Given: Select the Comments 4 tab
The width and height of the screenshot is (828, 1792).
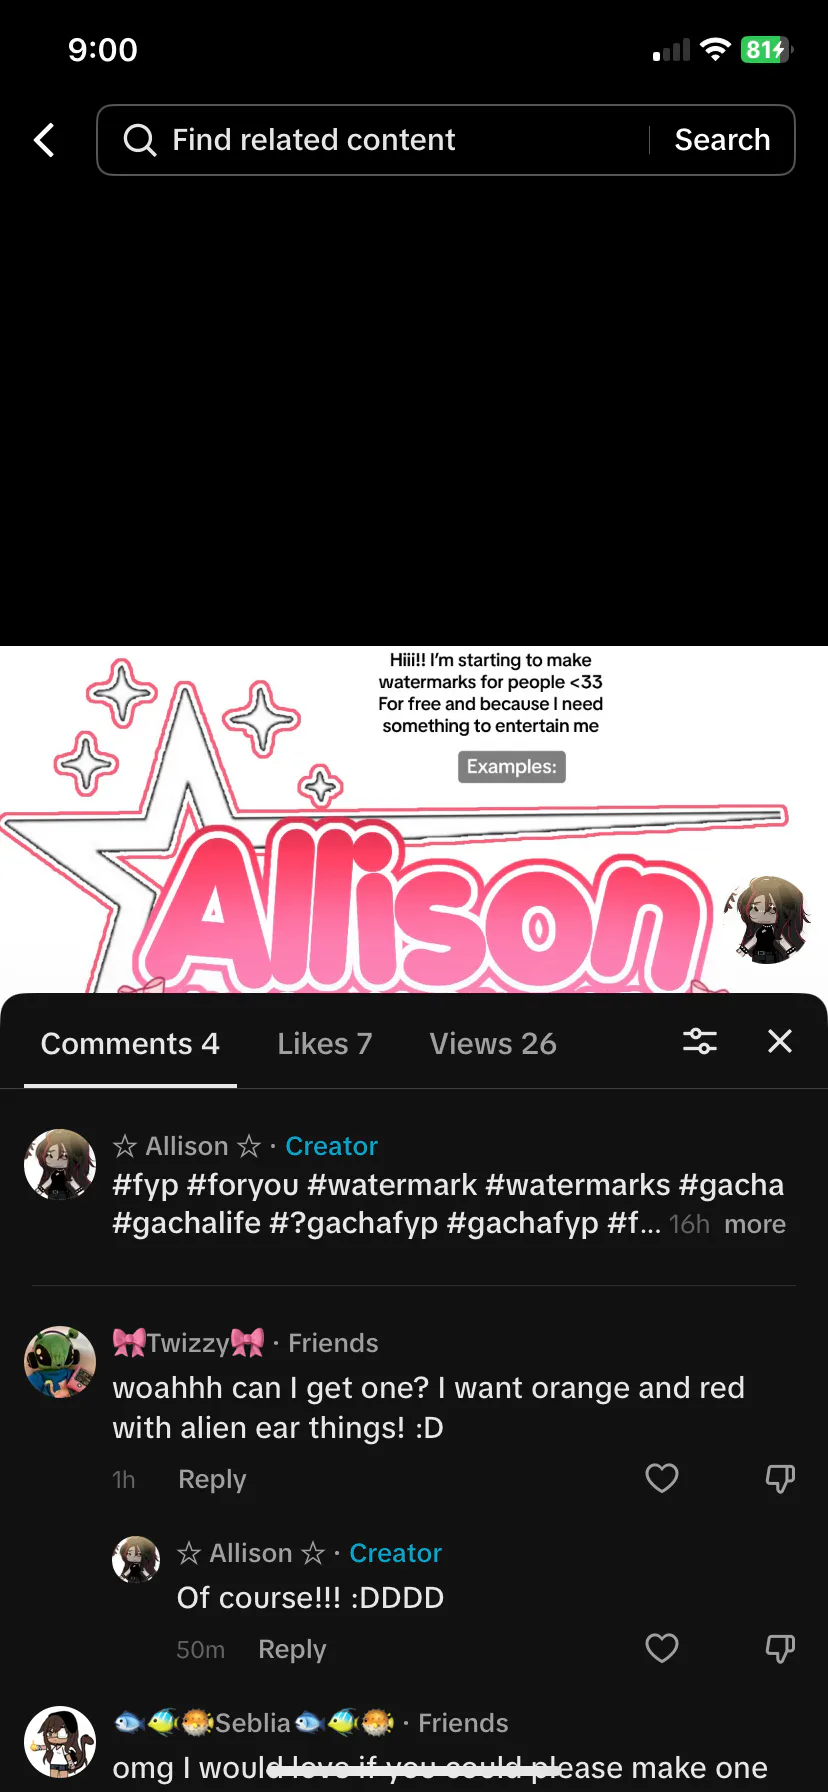Looking at the screenshot, I should (x=130, y=1043).
